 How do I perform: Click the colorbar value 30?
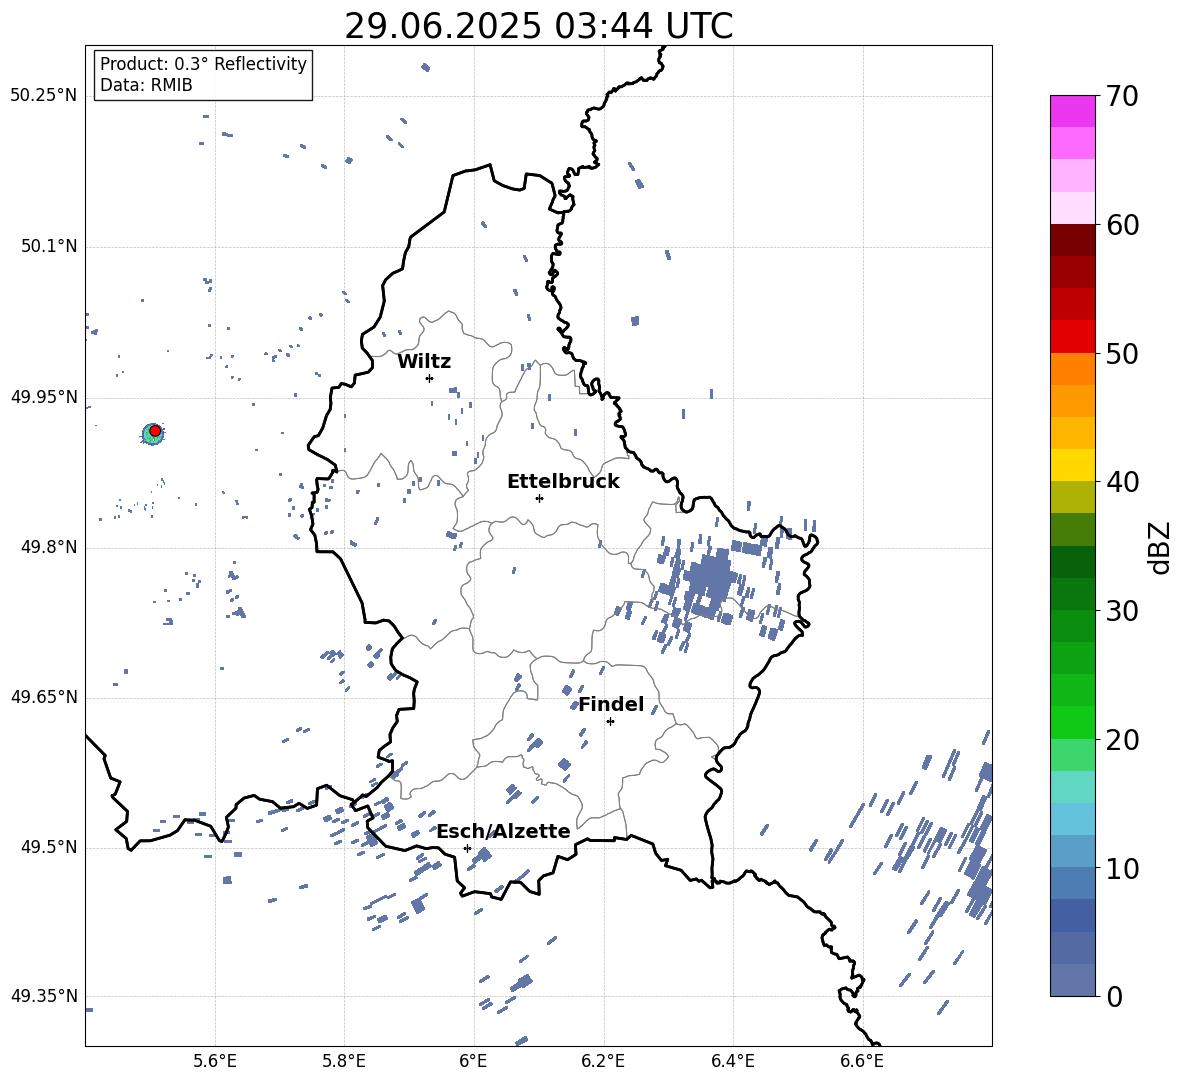coord(1122,611)
